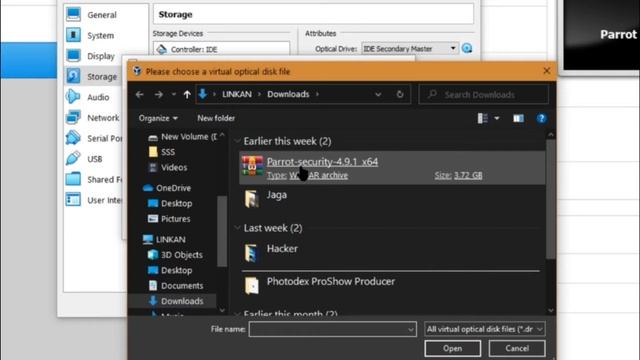Collapse the Last week group
Viewport: 640px width, 360px height.
click(x=237, y=228)
